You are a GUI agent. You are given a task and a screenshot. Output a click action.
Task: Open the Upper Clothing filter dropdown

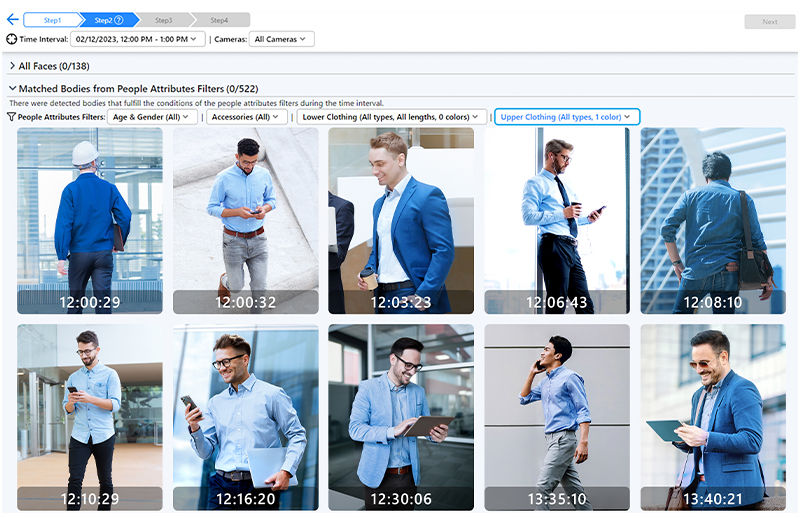pos(566,117)
